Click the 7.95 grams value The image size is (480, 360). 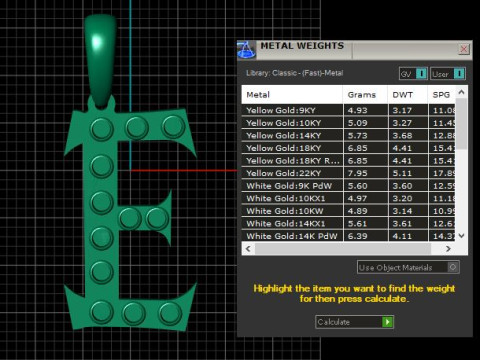pos(357,173)
